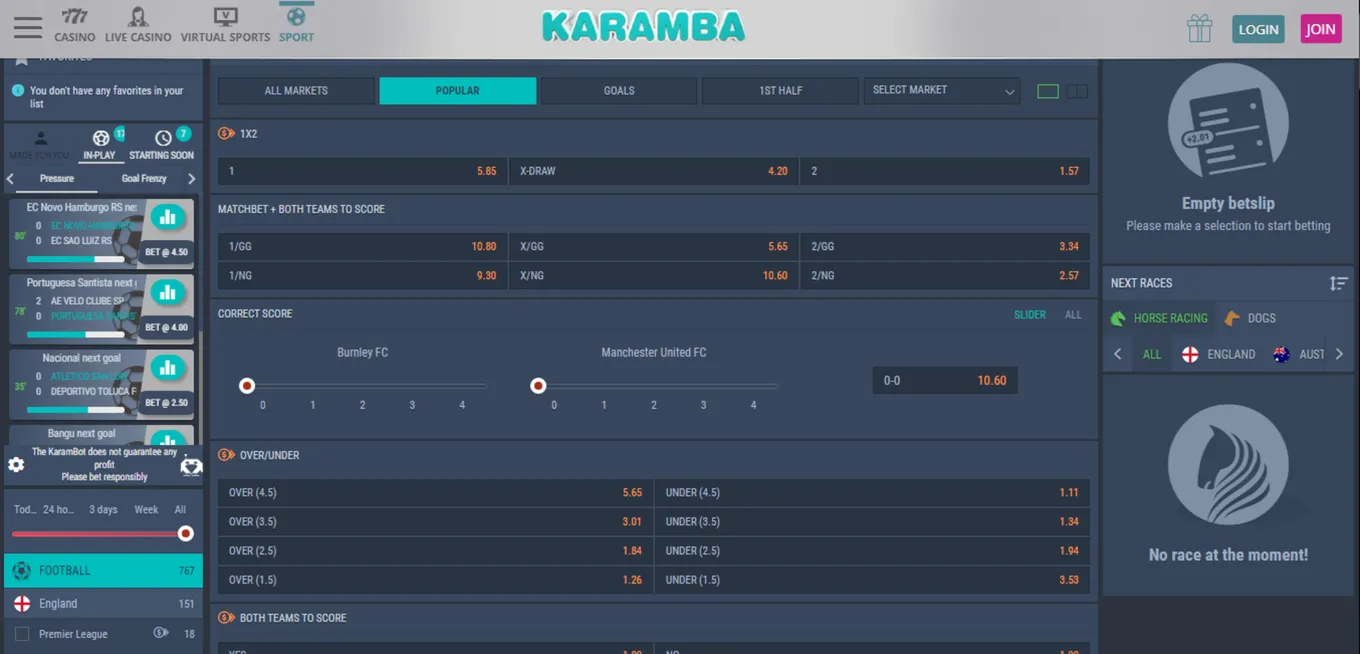
Task: Click the Login button
Action: pos(1258,29)
